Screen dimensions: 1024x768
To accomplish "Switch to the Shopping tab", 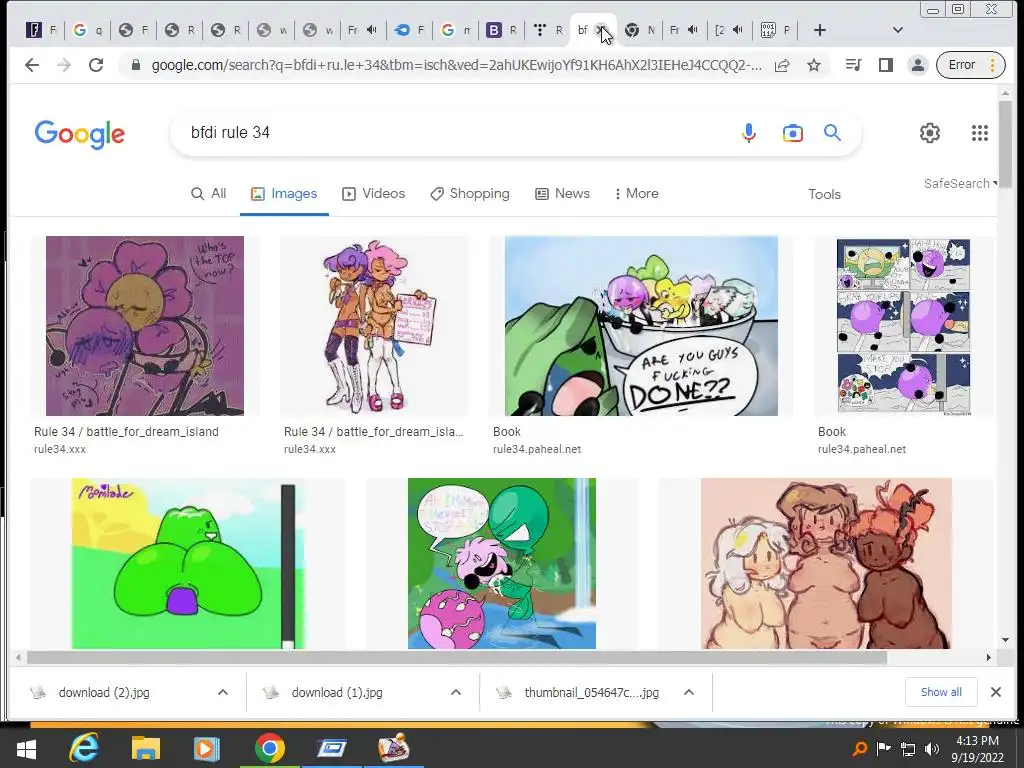I will pyautogui.click(x=470, y=193).
